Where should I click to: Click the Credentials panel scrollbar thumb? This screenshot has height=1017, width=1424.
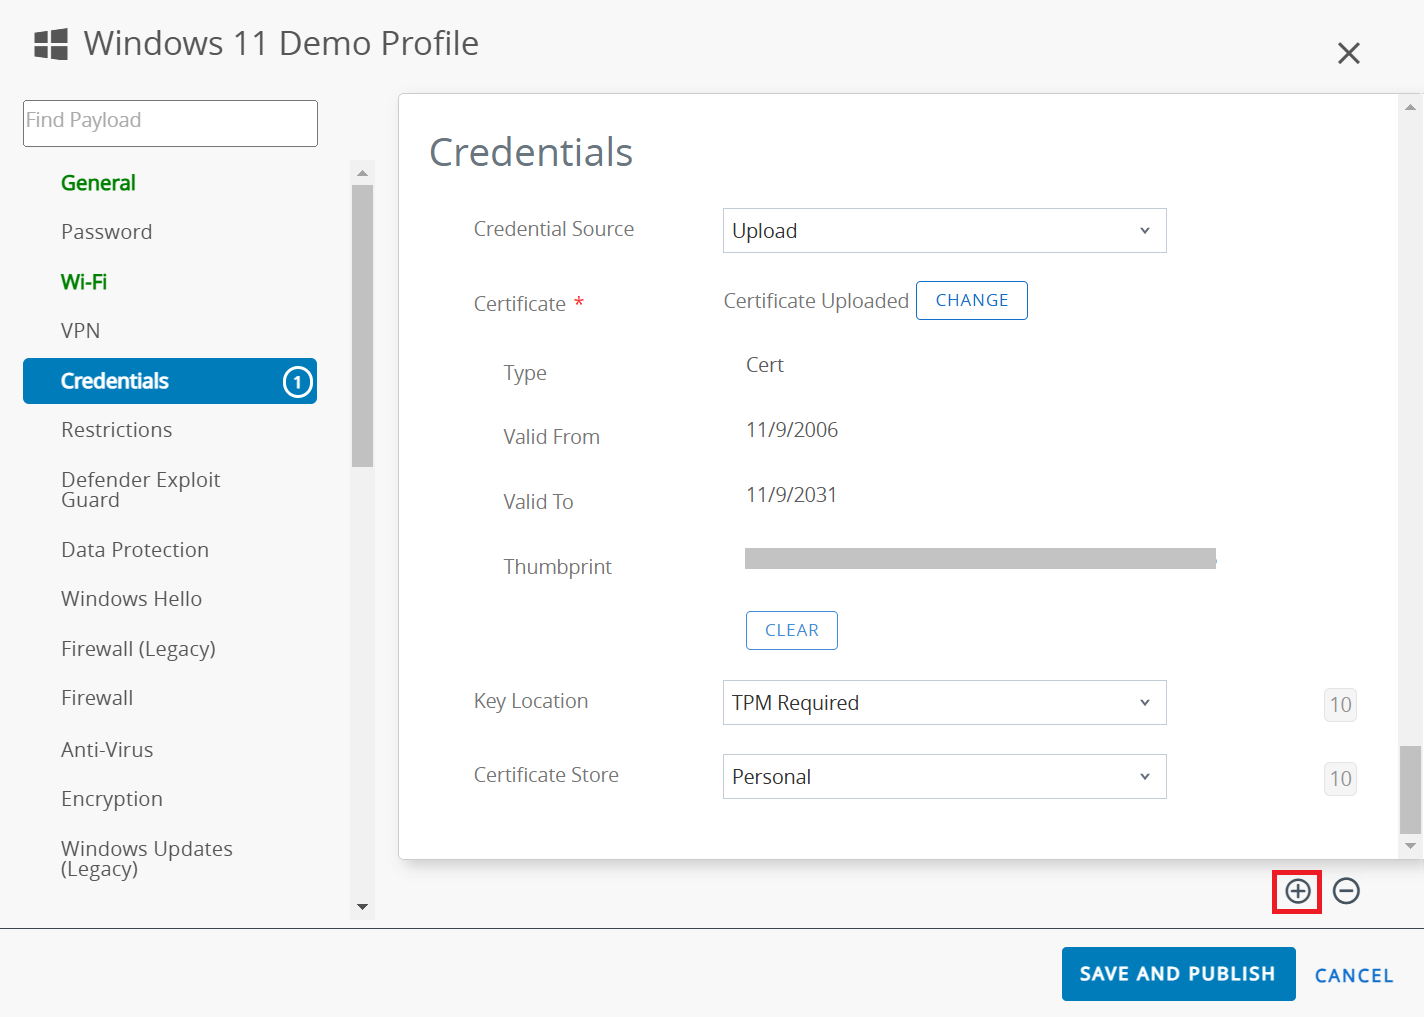click(x=1410, y=789)
